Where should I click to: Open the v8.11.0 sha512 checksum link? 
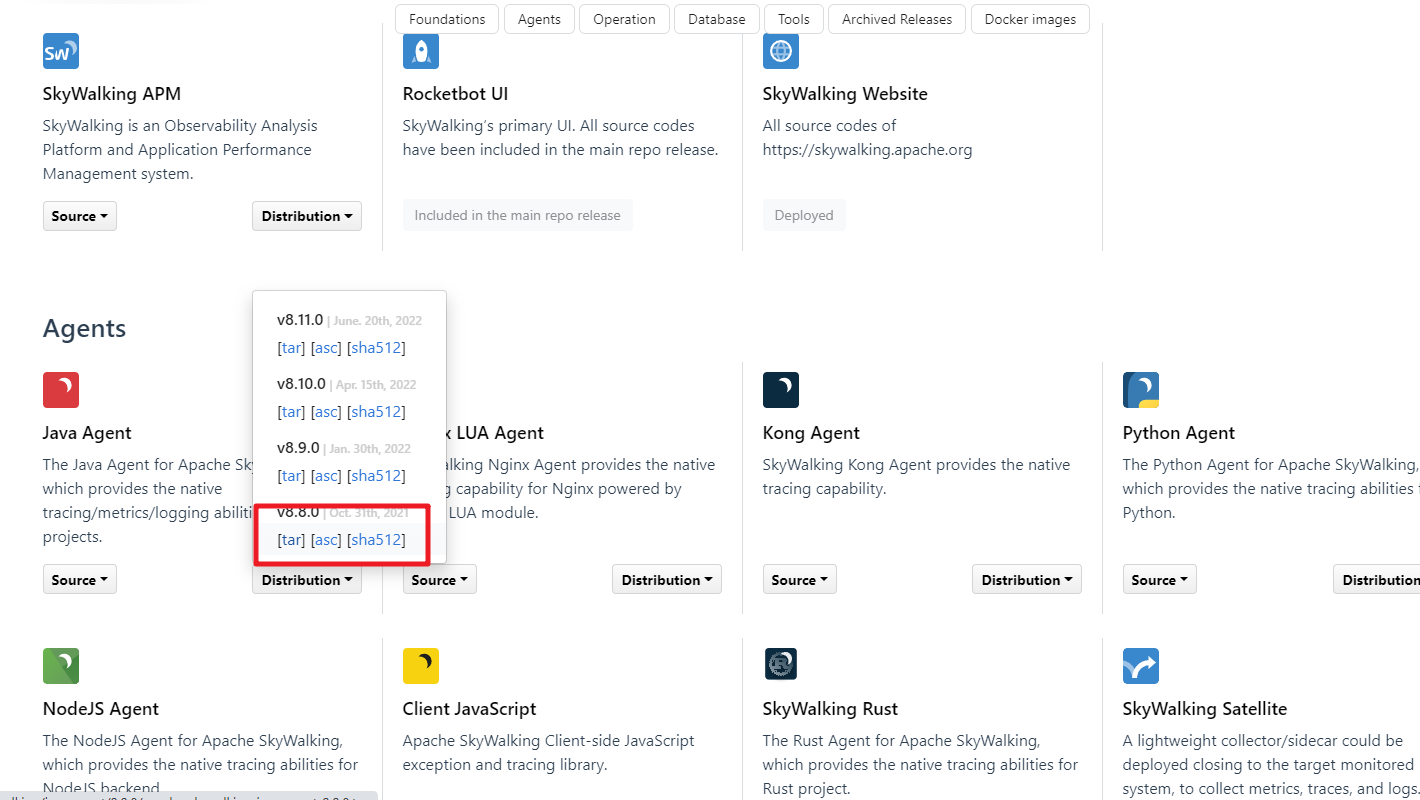[376, 348]
